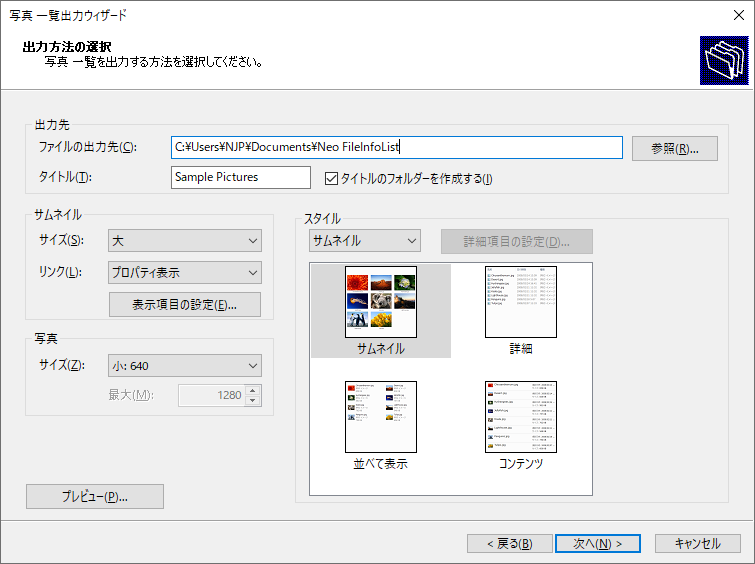Proceed with the 次へ button

[x=598, y=544]
